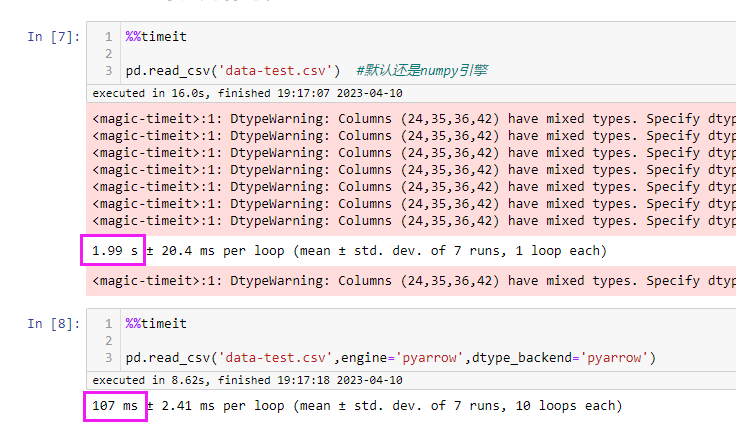This screenshot has width=736, height=442.
Task: Click line number 3 in cell 8
Action: click(x=107, y=358)
